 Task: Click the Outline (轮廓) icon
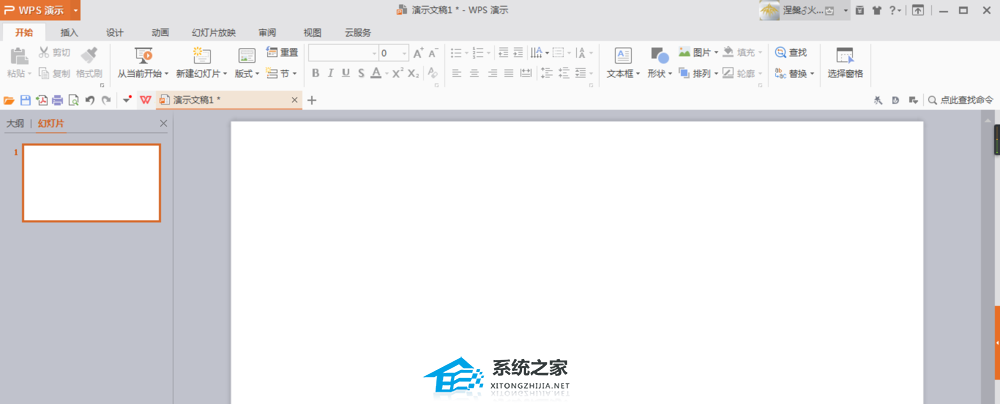(728, 73)
